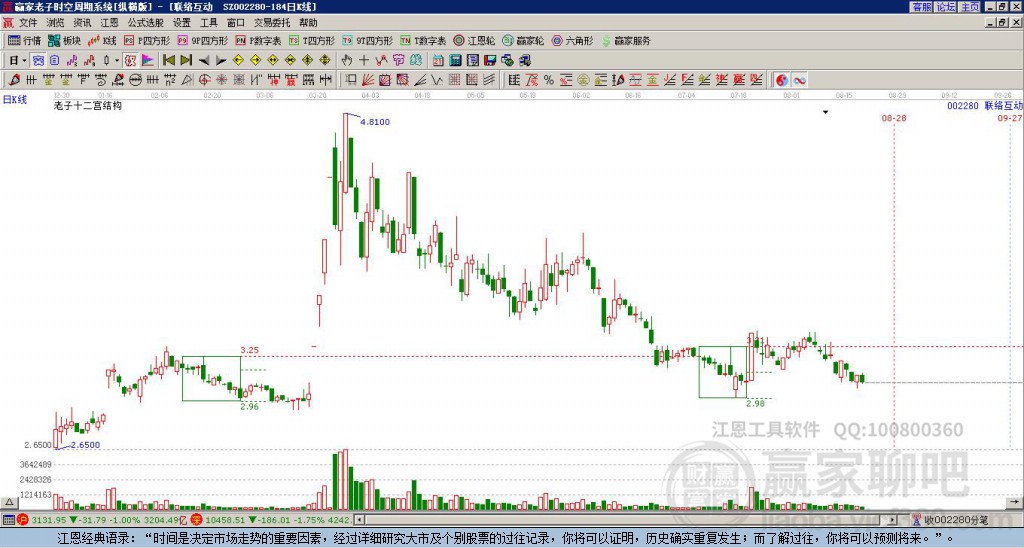This screenshot has height=548, width=1024.
Task: Open the P四方形 tool
Action: pos(147,40)
